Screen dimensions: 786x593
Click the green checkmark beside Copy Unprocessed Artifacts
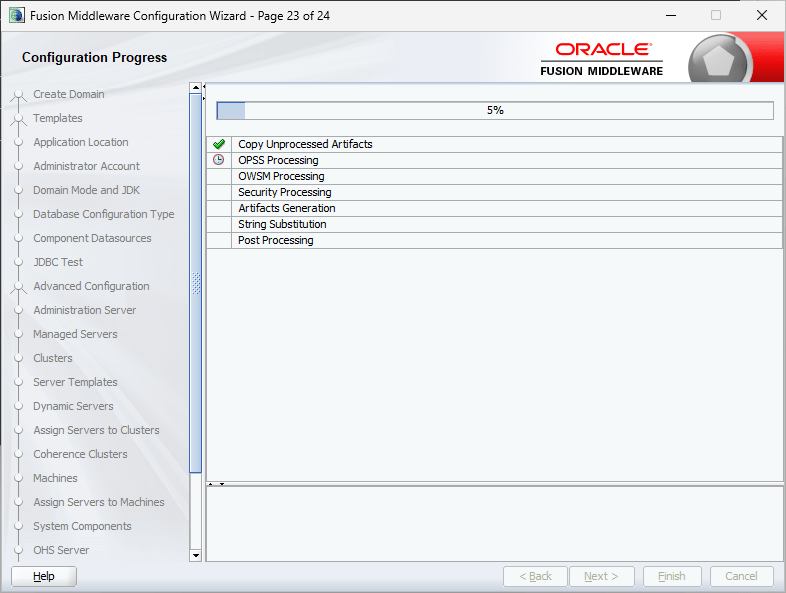coord(219,144)
